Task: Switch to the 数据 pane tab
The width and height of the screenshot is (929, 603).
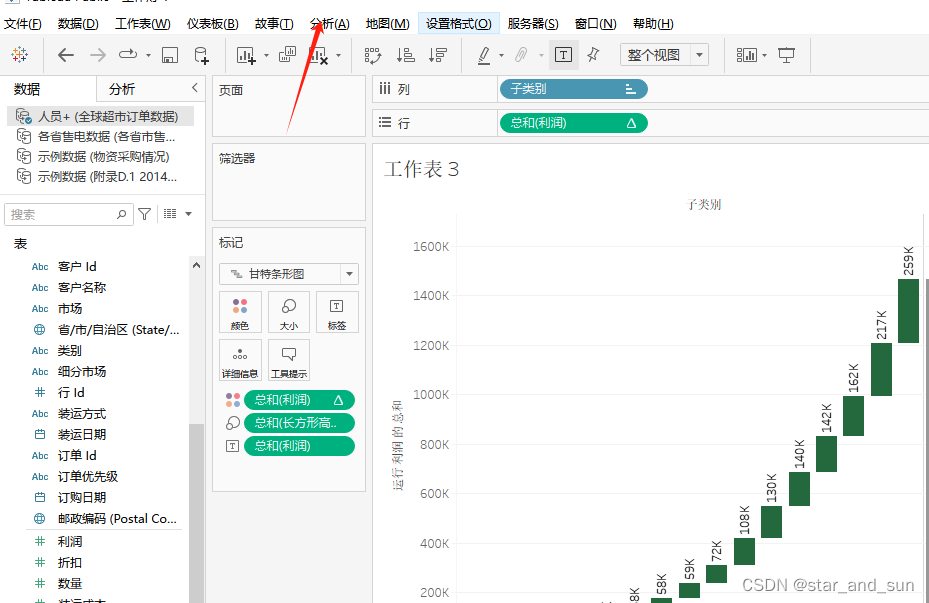Action: 27,89
